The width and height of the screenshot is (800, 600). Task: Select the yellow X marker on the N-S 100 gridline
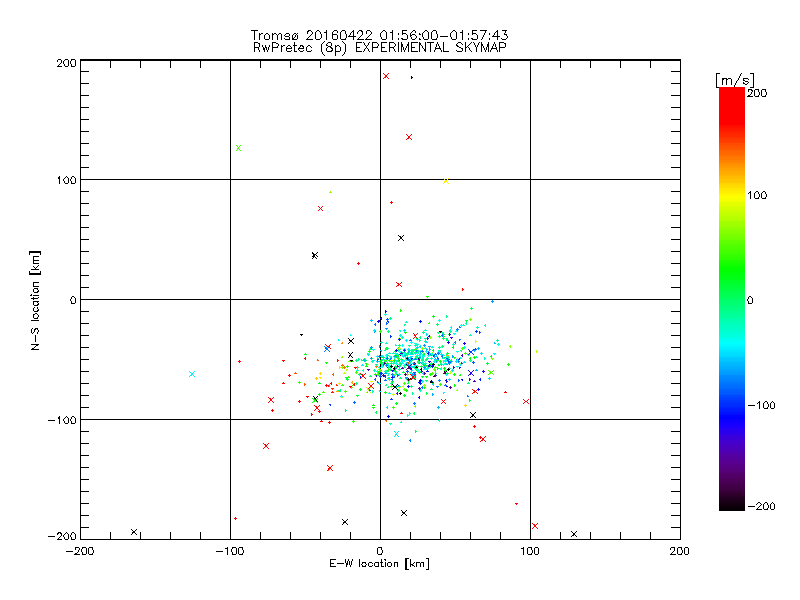click(x=446, y=181)
